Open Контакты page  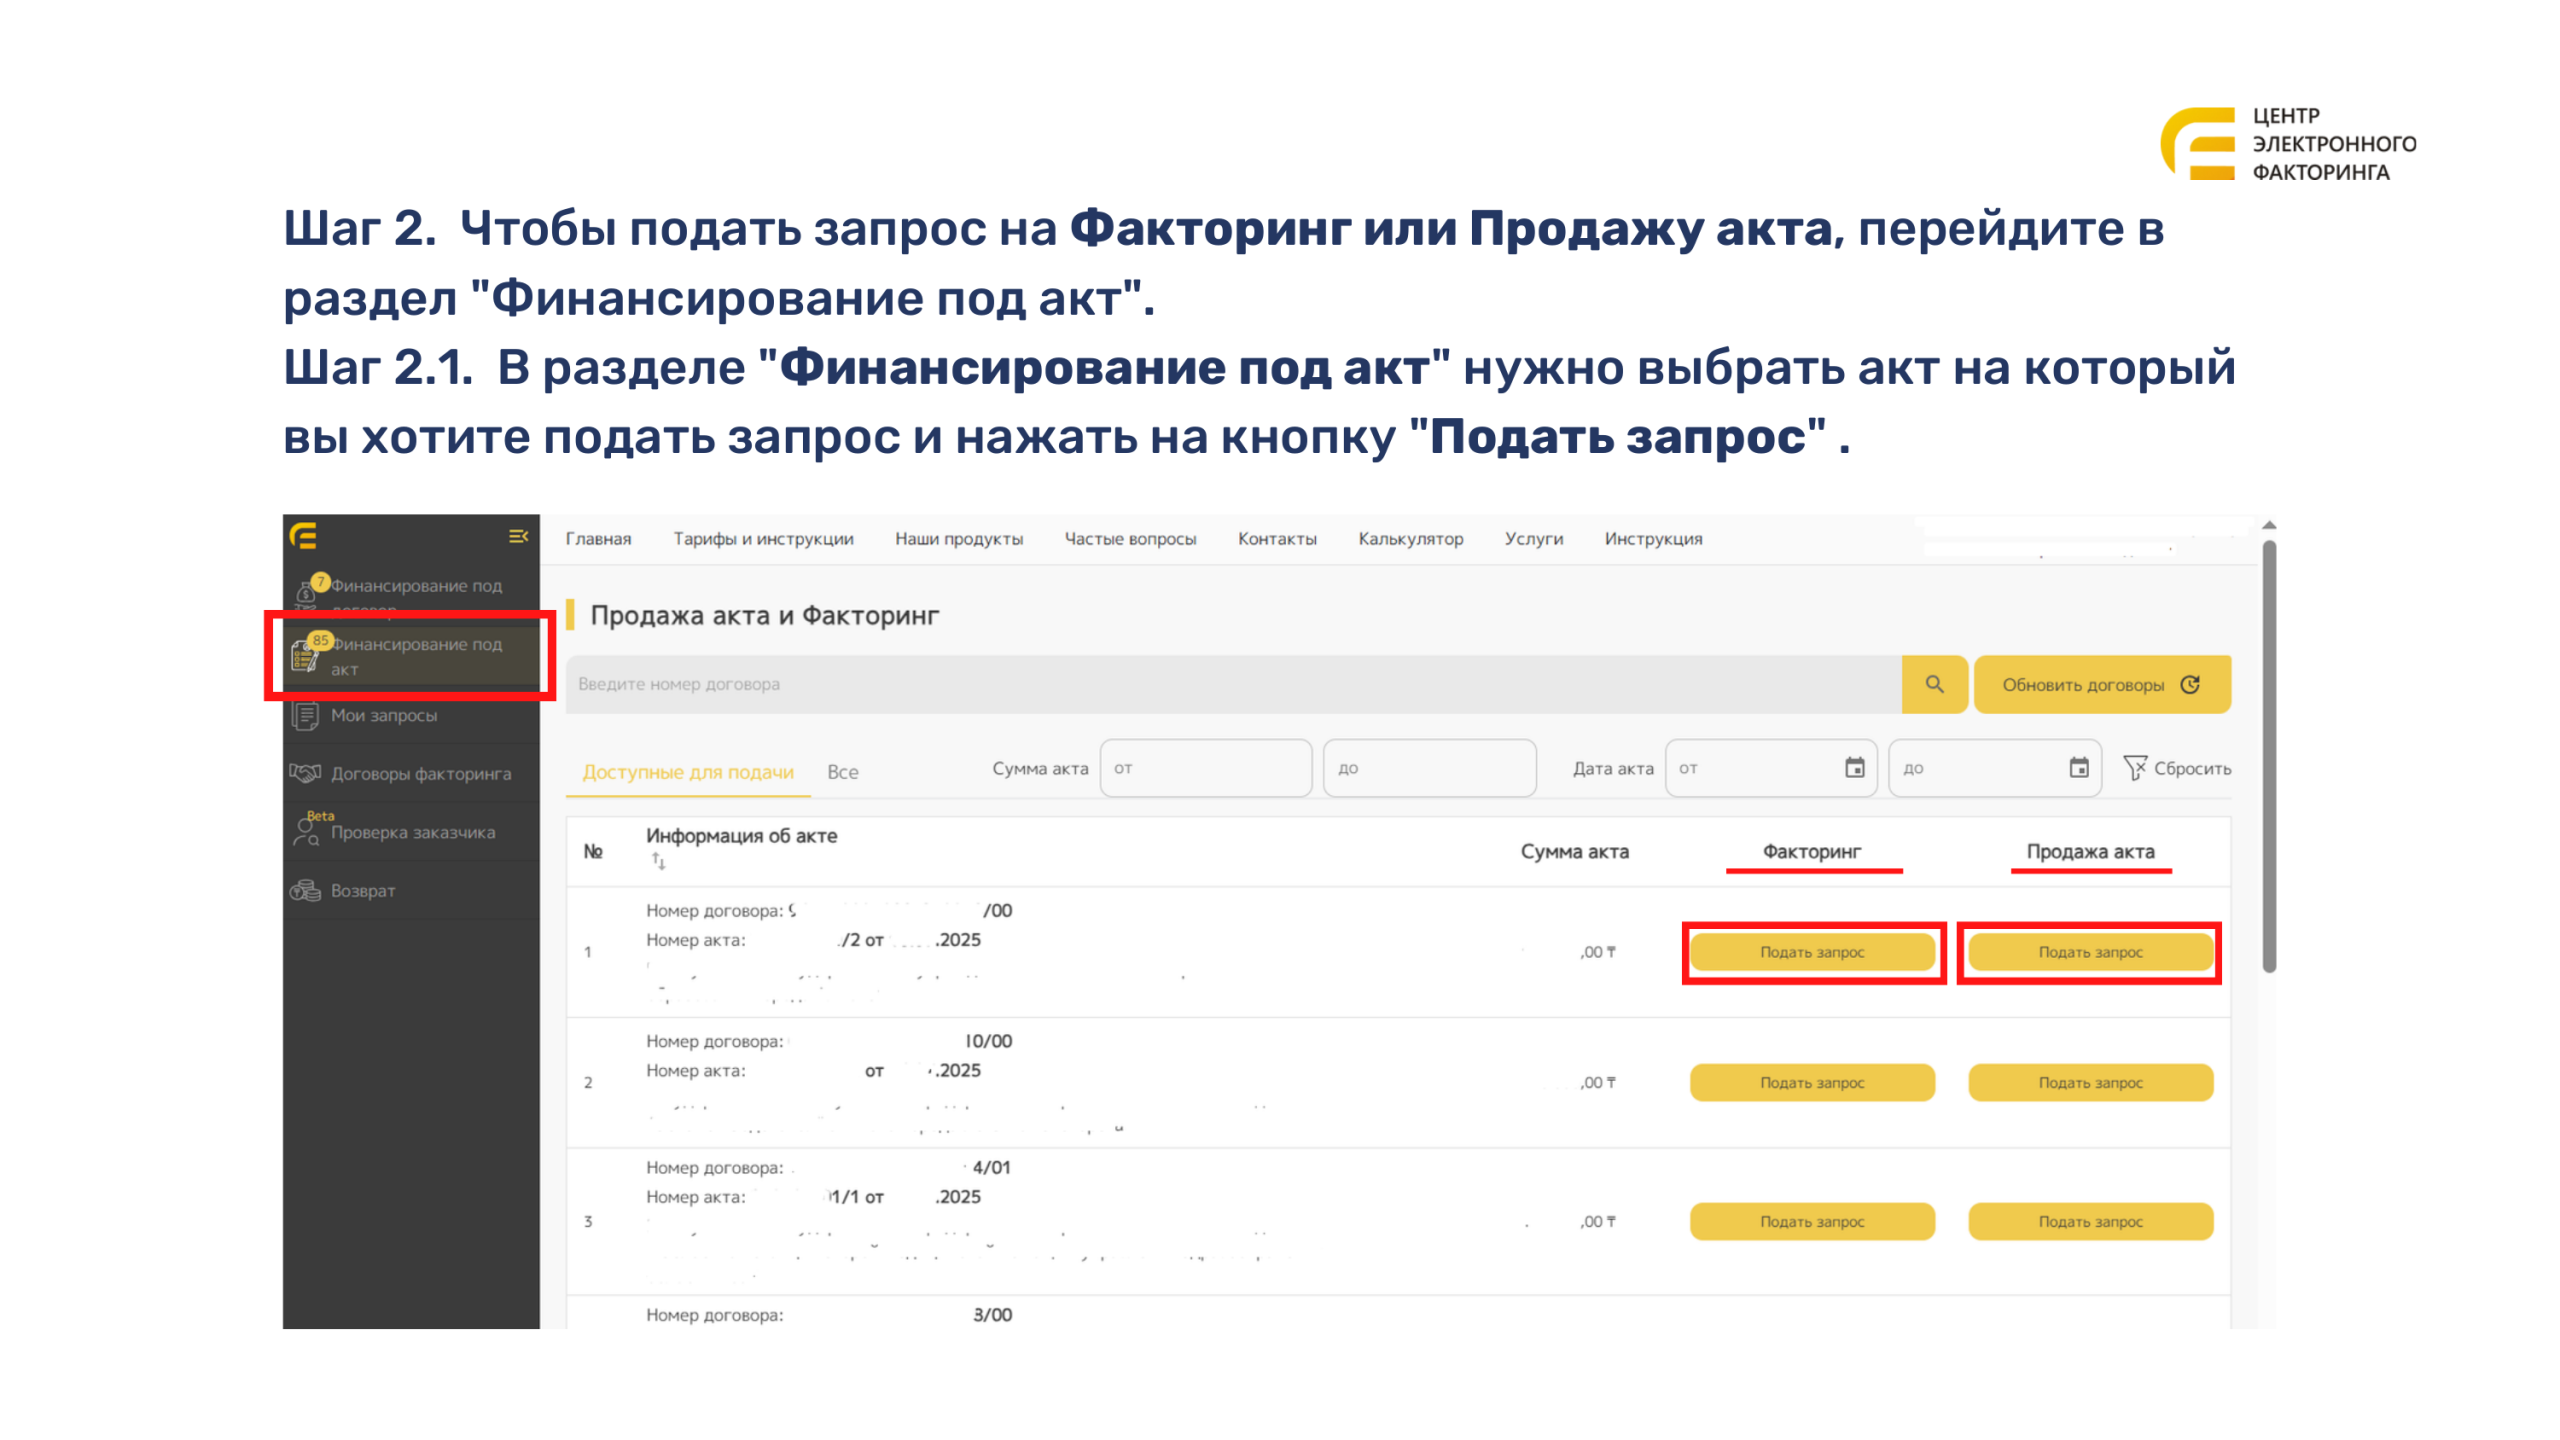coord(1277,538)
